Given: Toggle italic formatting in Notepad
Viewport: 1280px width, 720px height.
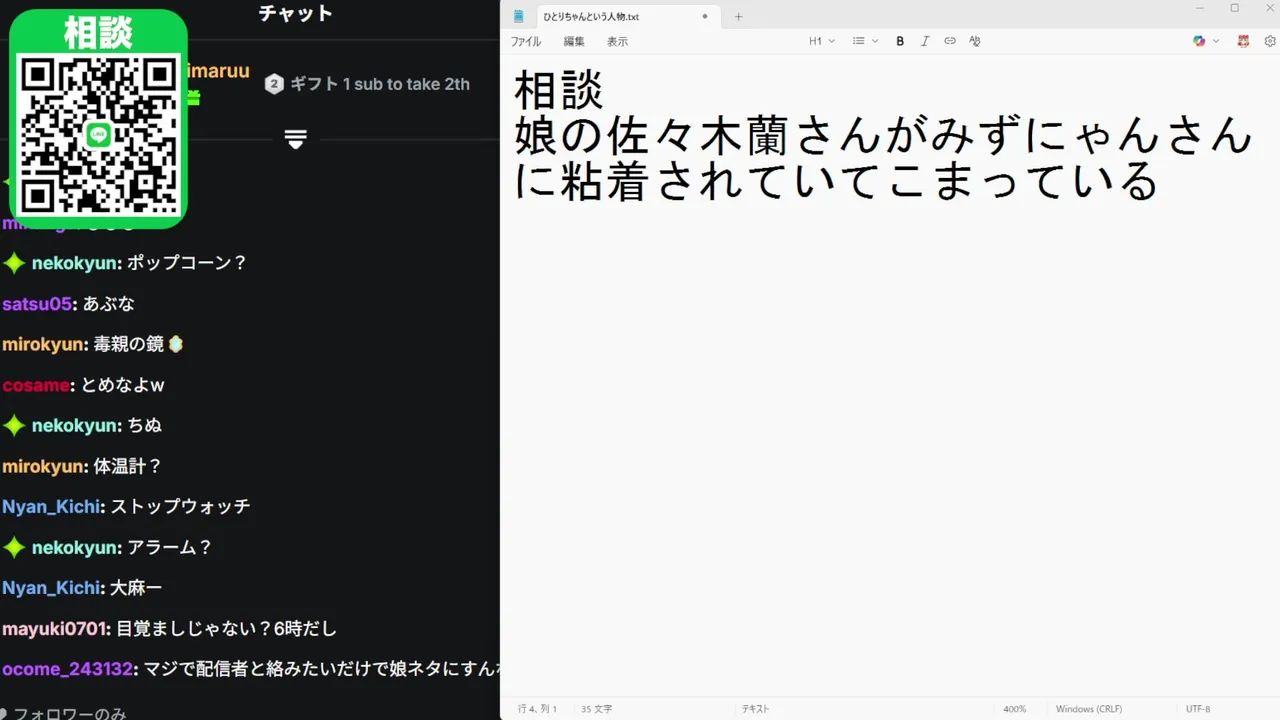Looking at the screenshot, I should pyautogui.click(x=925, y=41).
